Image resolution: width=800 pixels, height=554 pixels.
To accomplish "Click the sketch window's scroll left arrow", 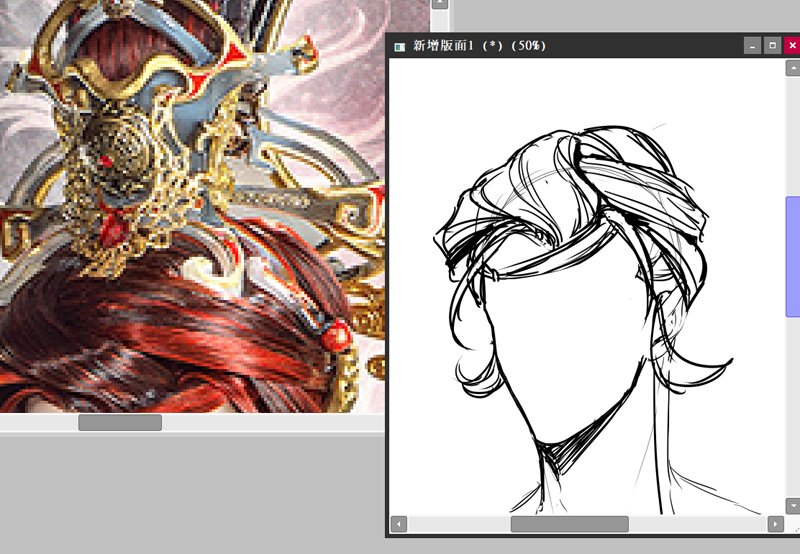I will tap(399, 524).
